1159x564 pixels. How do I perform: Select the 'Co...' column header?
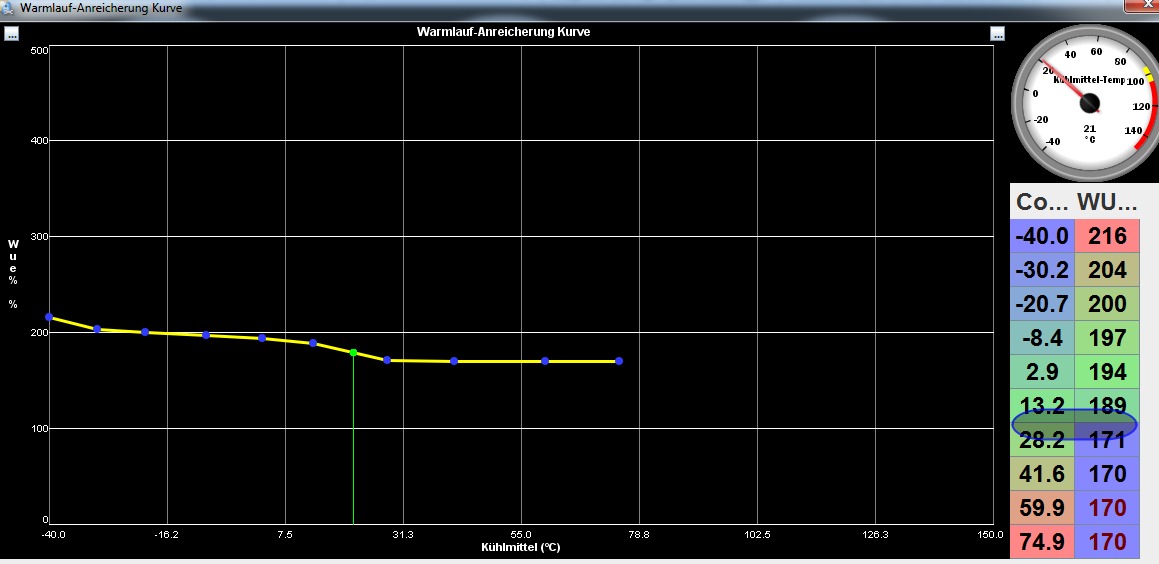click(1043, 201)
